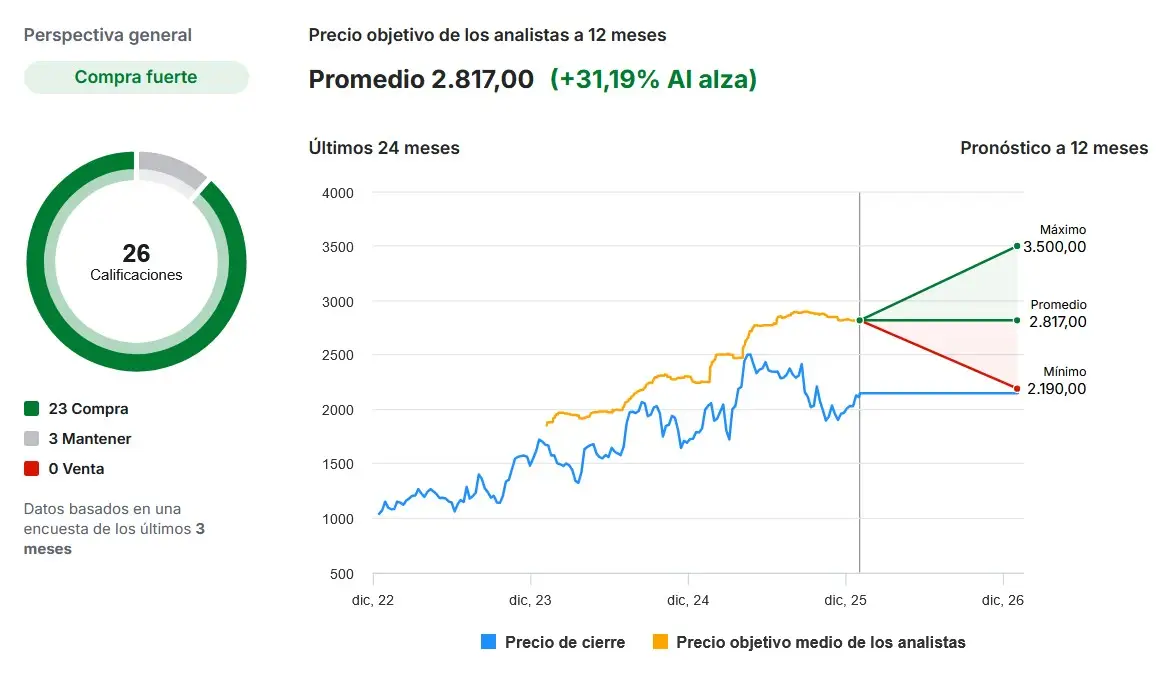Click the Promedio 2.817,00 forecast endpoint dot
The width and height of the screenshot is (1160, 678).
click(1017, 320)
